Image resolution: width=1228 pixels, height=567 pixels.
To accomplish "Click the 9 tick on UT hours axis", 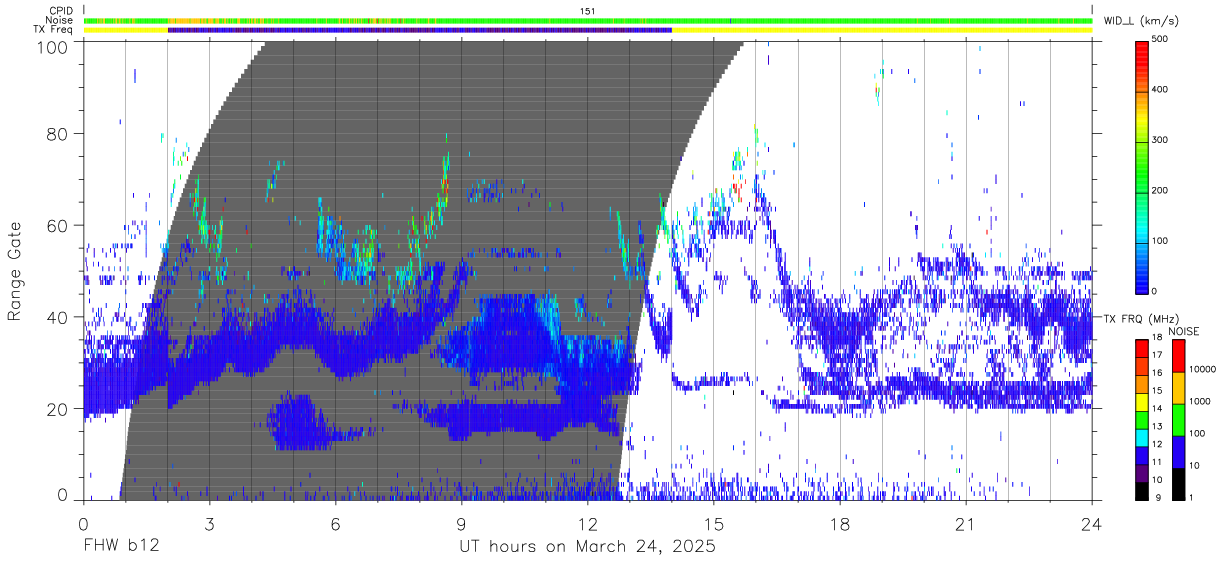I will (461, 524).
